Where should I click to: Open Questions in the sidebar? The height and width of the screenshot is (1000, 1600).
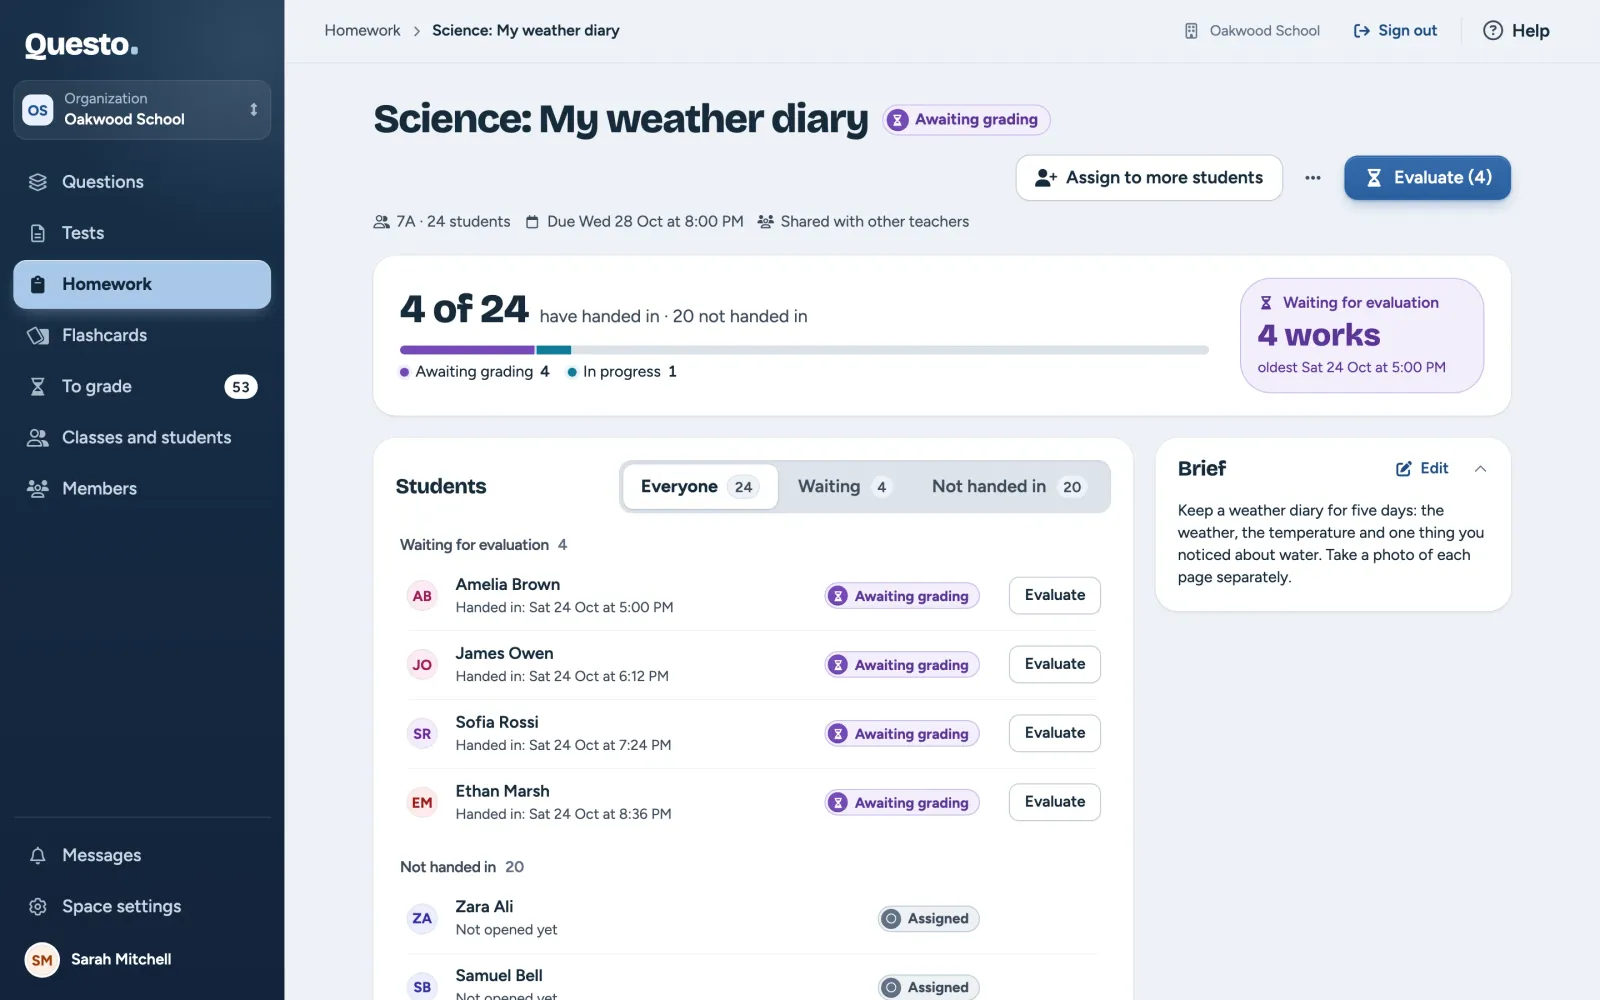(142, 182)
